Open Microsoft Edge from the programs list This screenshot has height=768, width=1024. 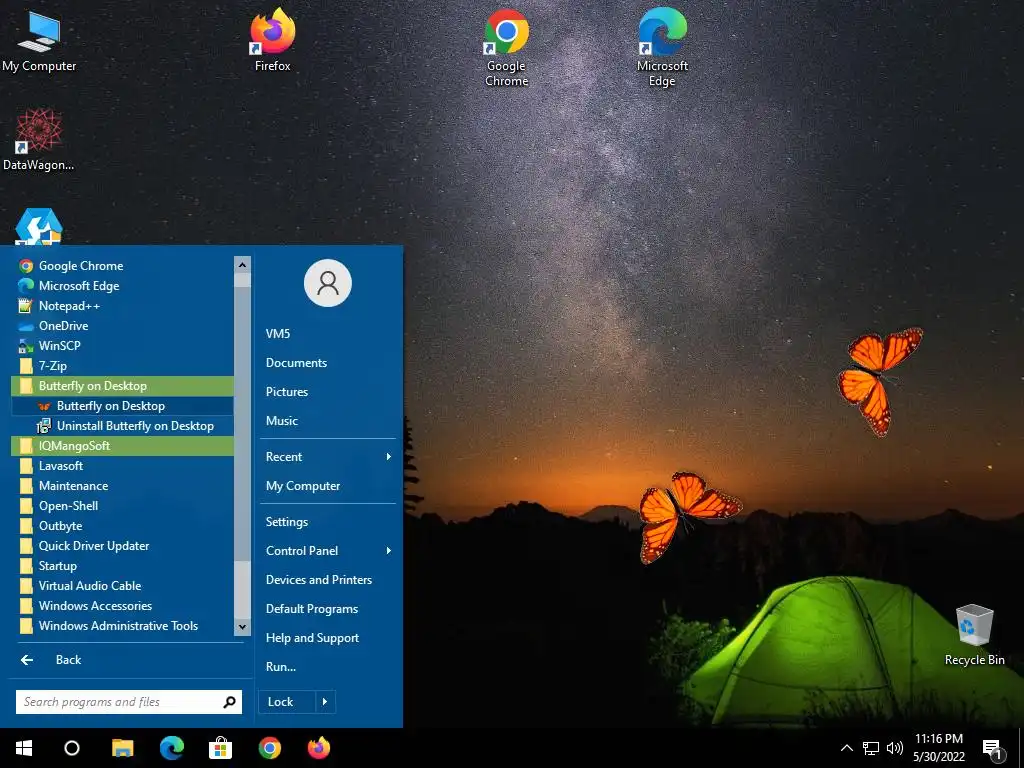pos(122,286)
